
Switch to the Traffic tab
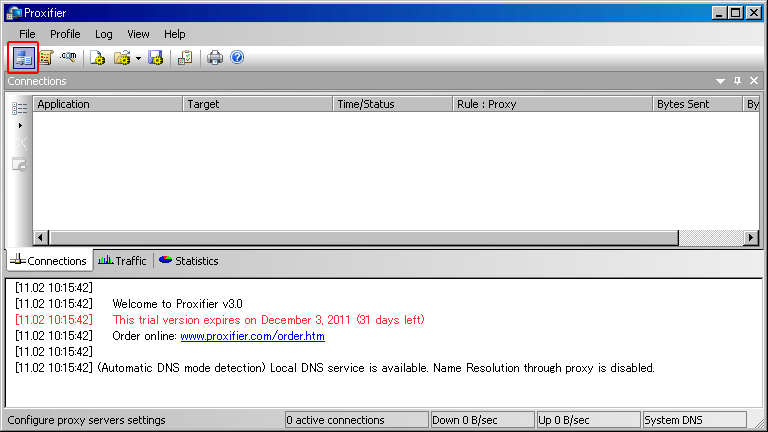tap(122, 261)
